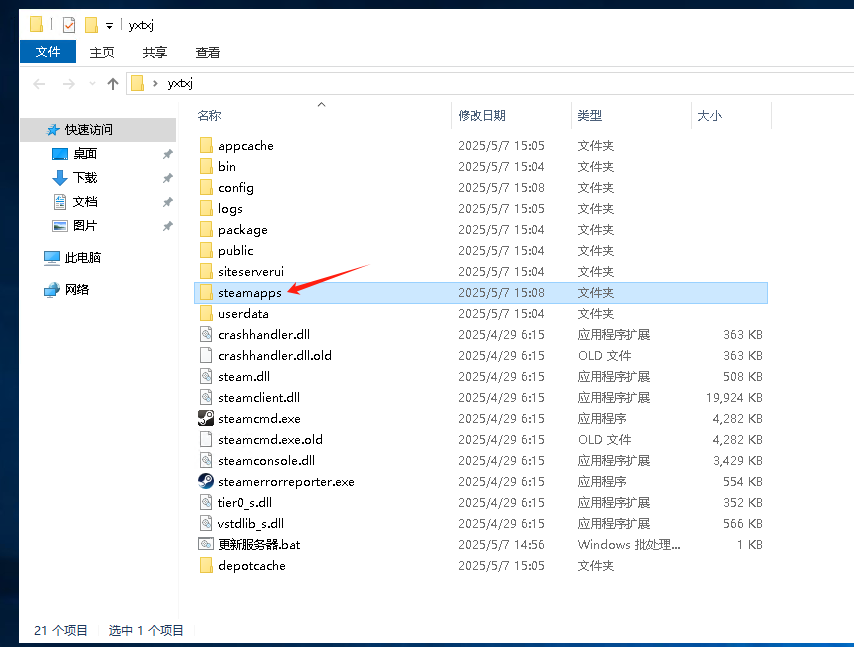Select the steamcmd.exe Steam icon
This screenshot has width=854, height=647.
206,418
